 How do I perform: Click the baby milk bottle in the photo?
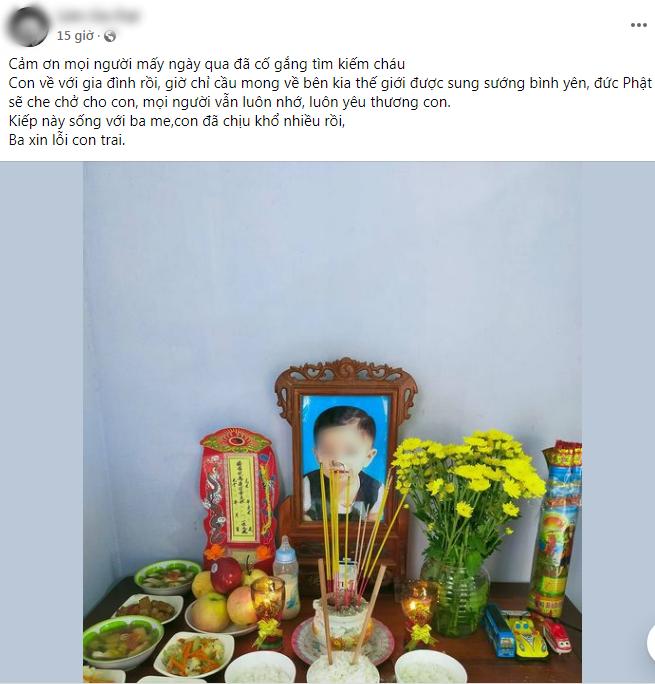[x=287, y=576]
